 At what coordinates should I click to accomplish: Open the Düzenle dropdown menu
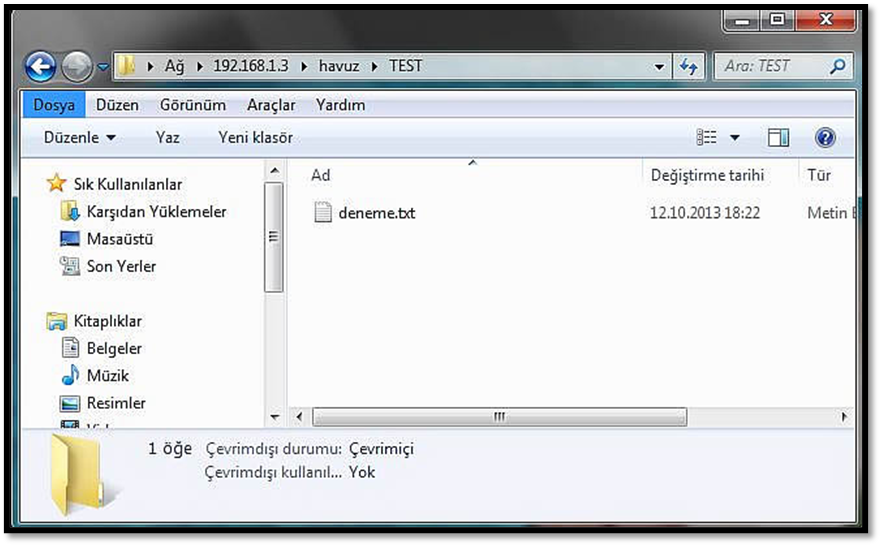pyautogui.click(x=80, y=137)
